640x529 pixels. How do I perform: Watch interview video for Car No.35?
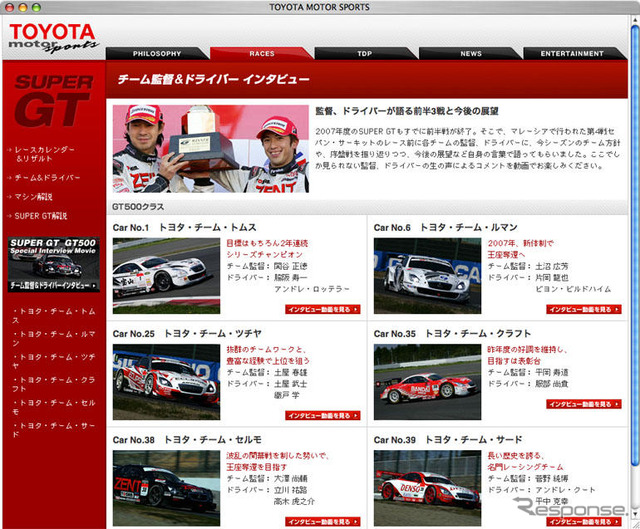[x=584, y=404]
